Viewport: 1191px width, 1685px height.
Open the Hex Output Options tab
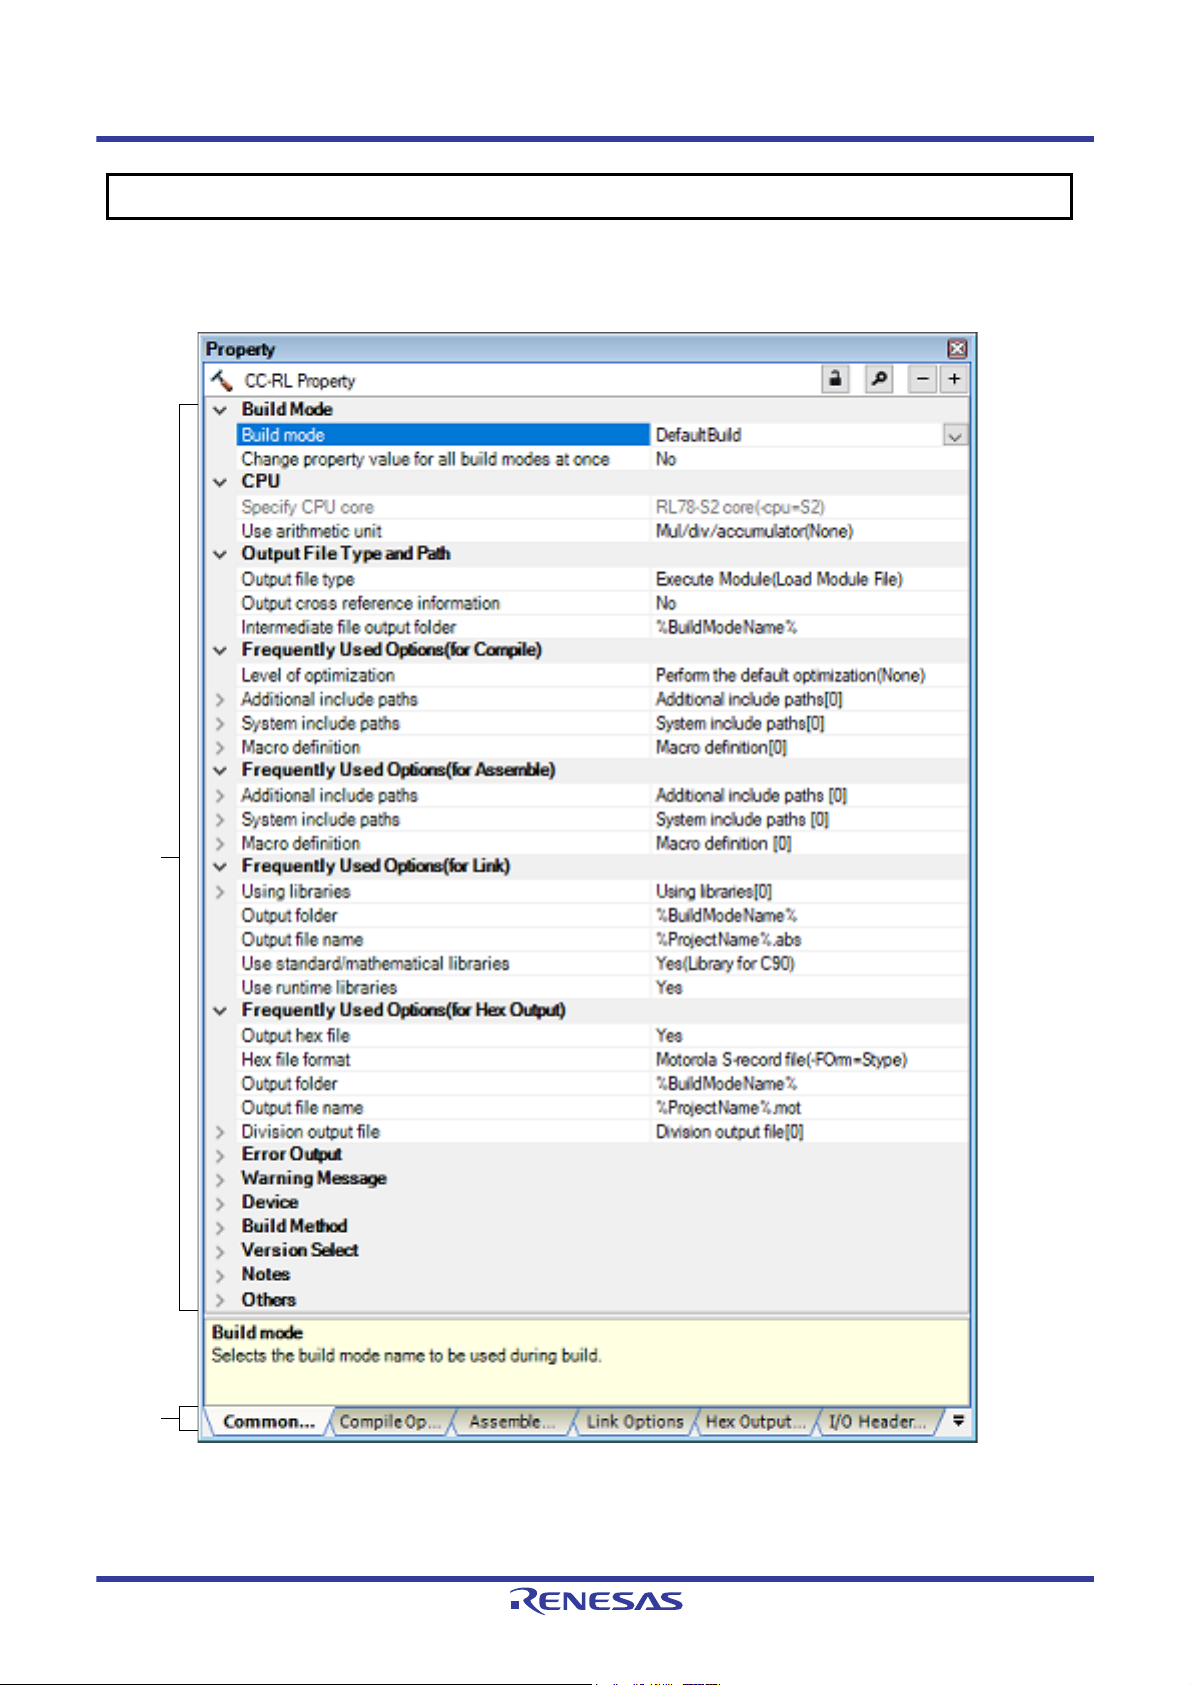755,1421
